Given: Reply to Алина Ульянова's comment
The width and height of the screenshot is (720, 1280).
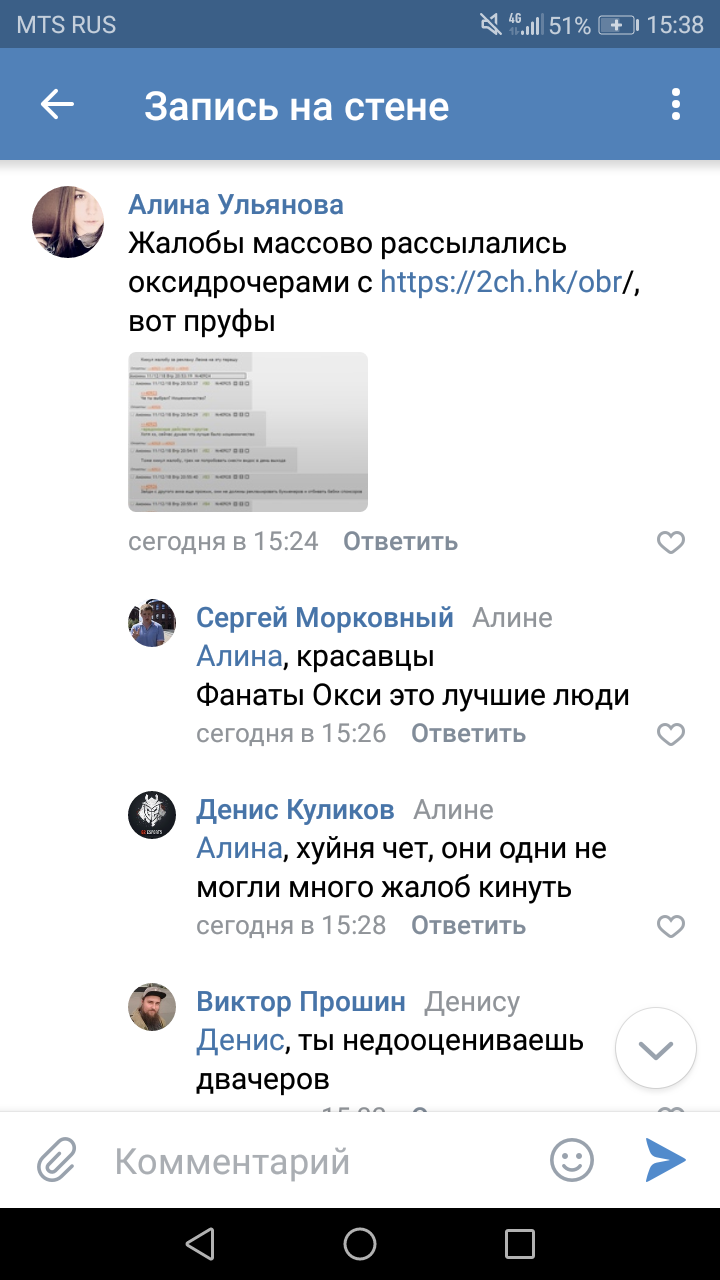Looking at the screenshot, I should coord(400,542).
